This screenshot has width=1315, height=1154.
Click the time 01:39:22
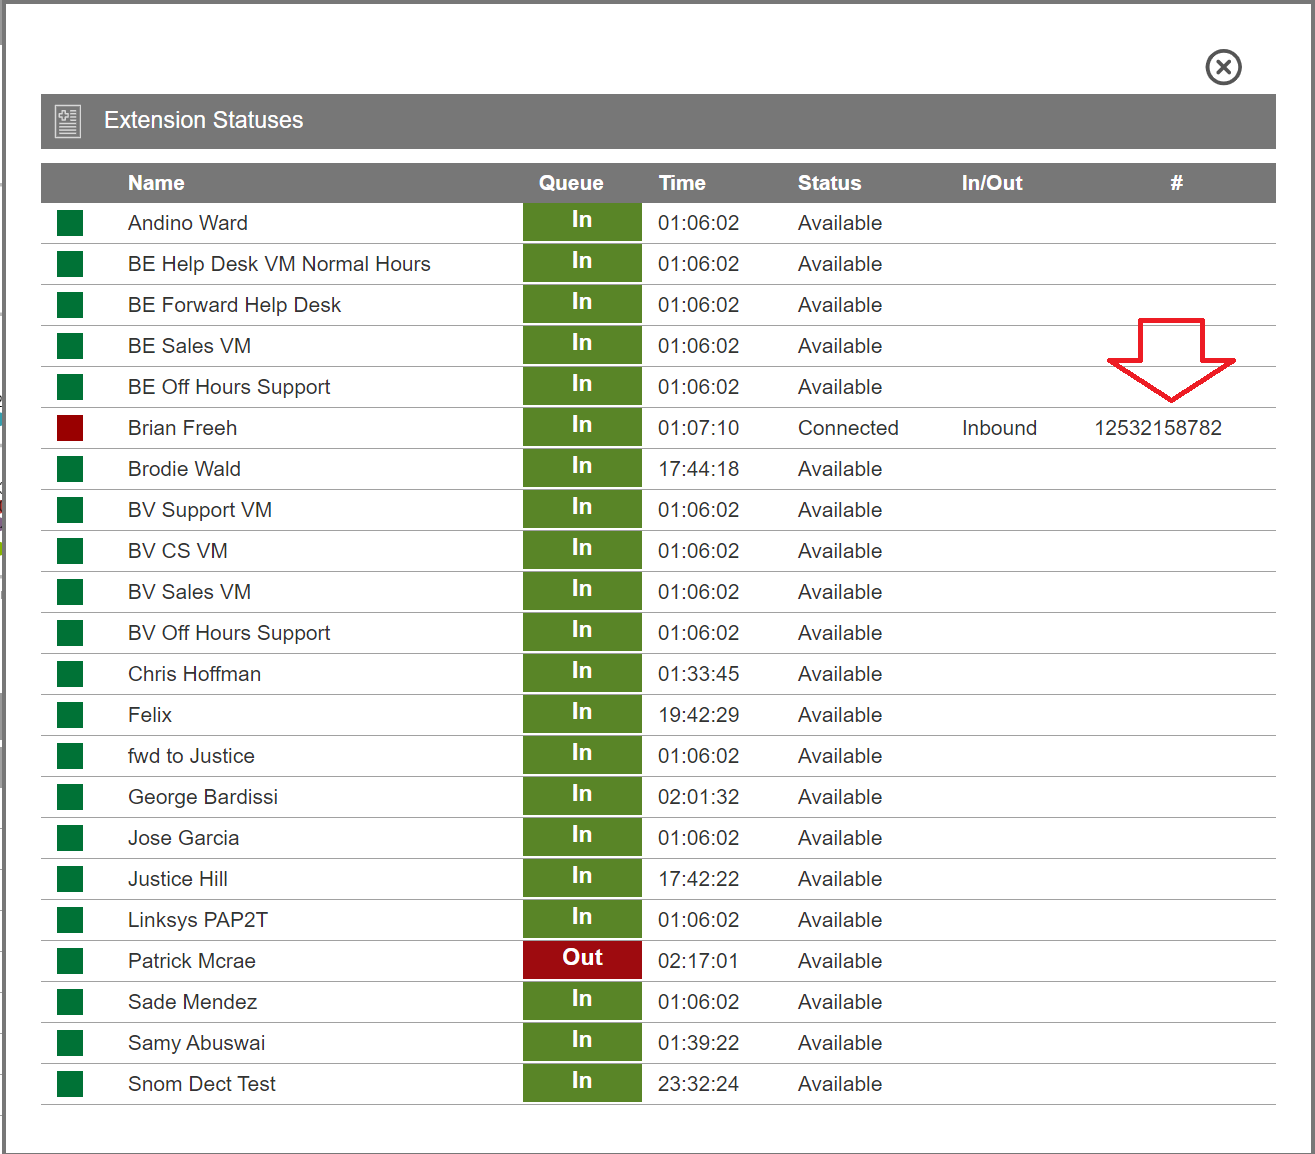pos(698,1043)
